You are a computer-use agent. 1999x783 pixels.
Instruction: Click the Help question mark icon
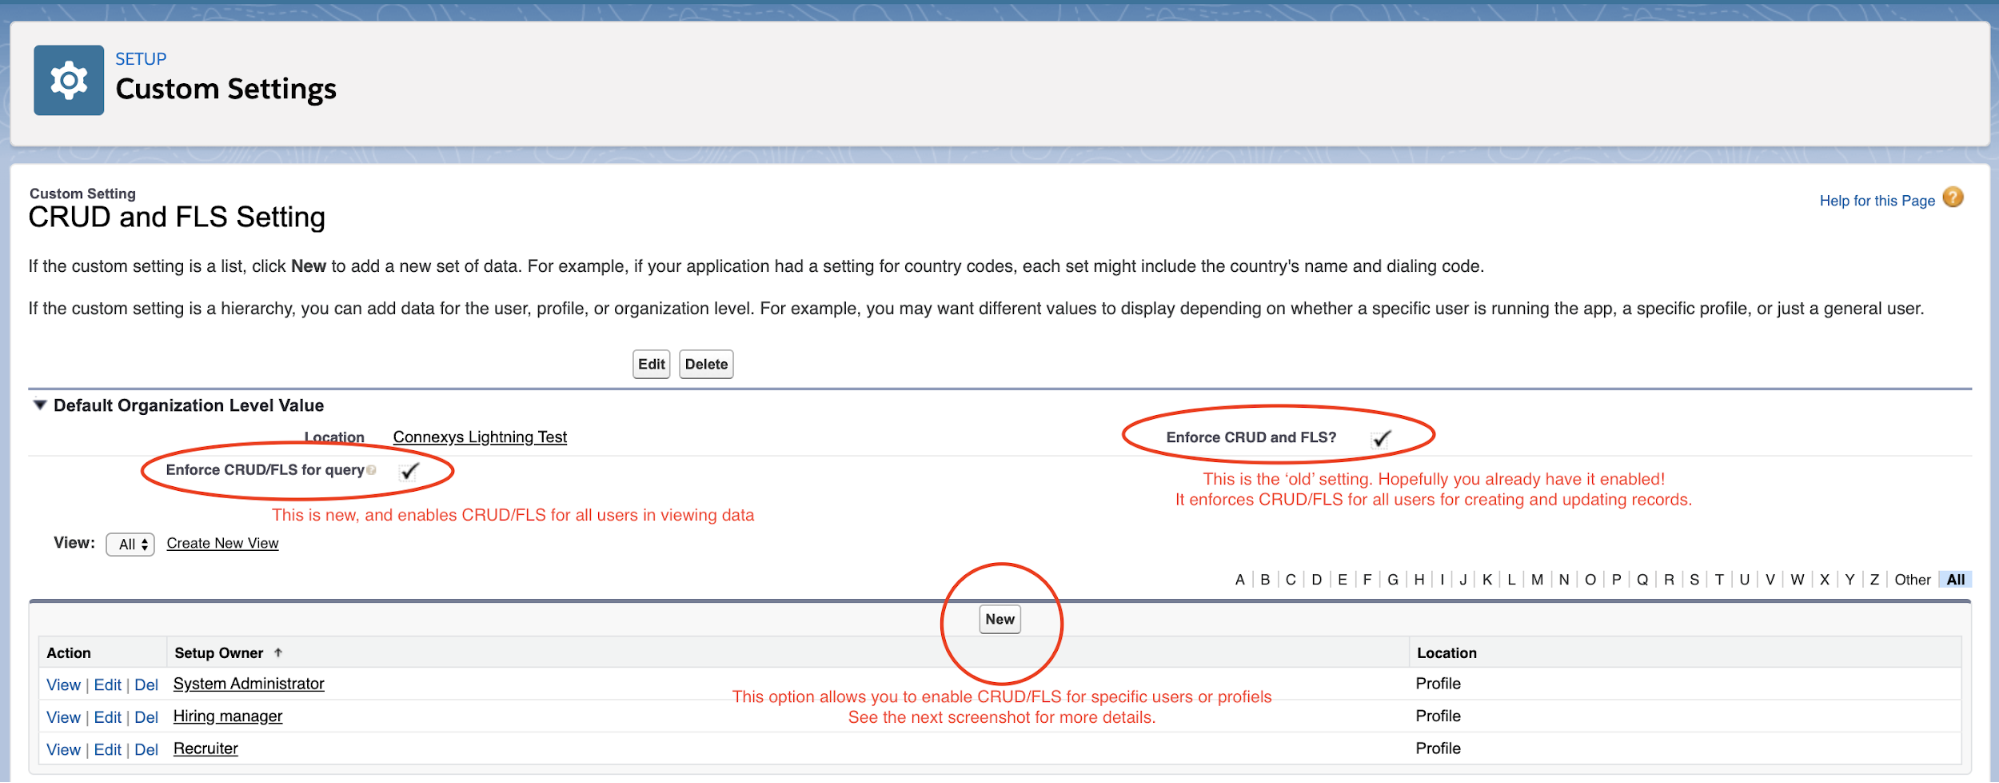1953,198
